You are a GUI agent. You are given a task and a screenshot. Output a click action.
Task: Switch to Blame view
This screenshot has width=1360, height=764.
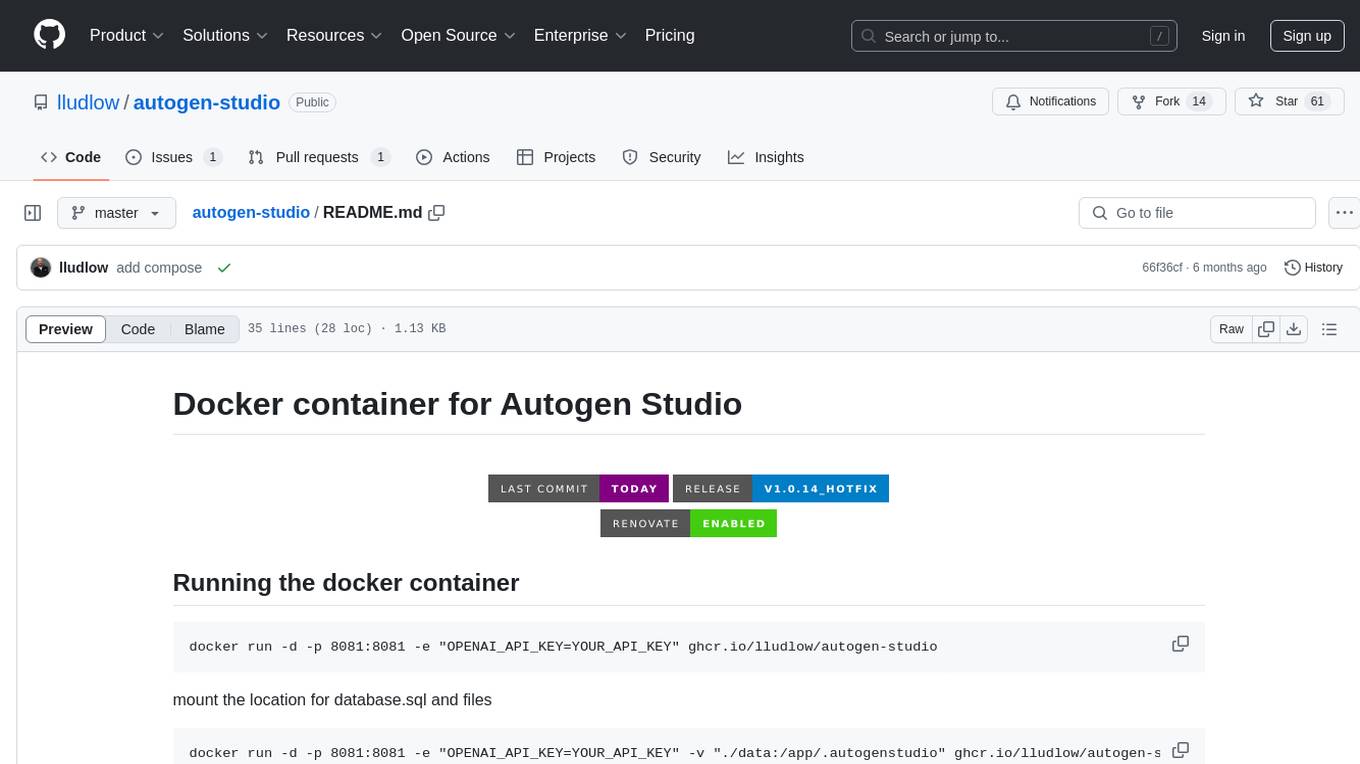tap(204, 329)
